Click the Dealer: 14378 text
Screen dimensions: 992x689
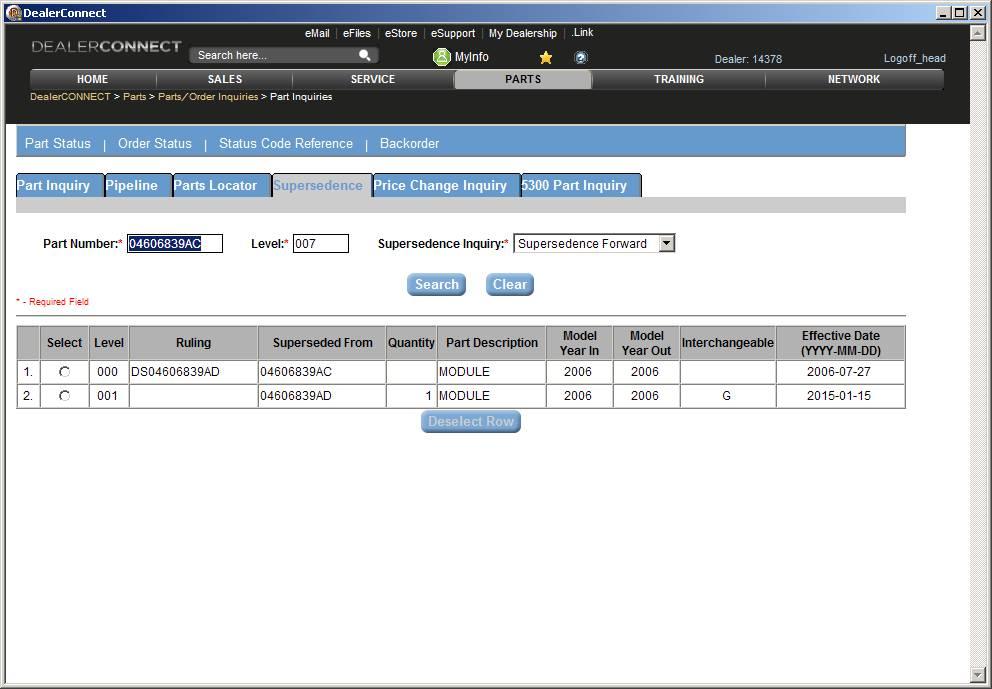(x=748, y=59)
